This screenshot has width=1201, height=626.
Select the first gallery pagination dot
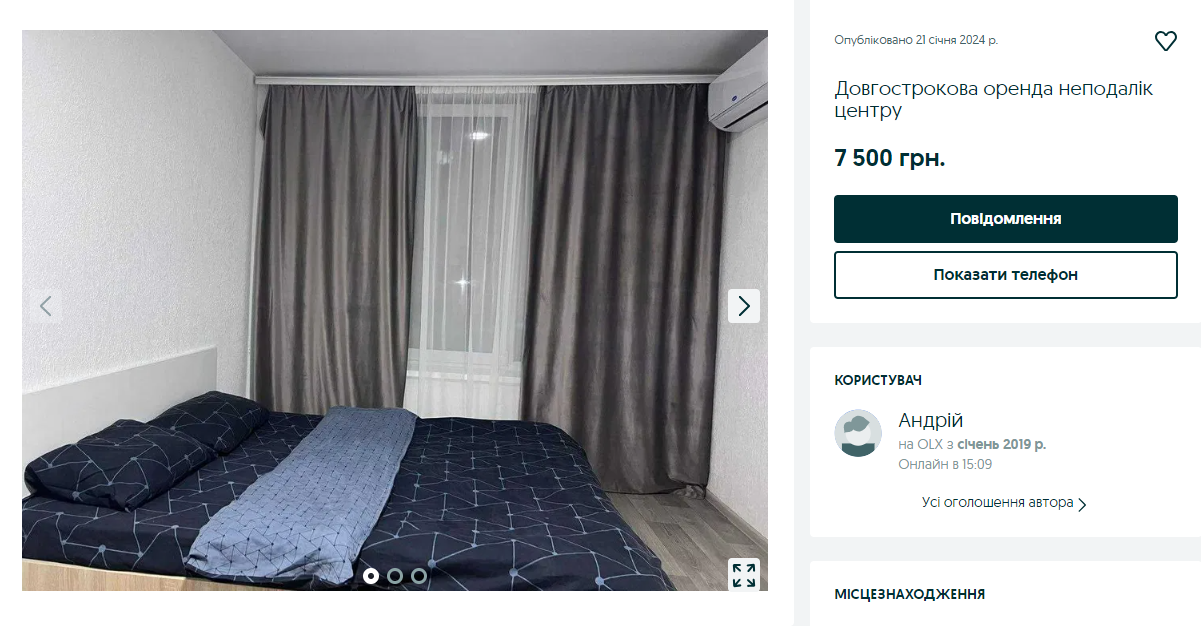coord(371,575)
